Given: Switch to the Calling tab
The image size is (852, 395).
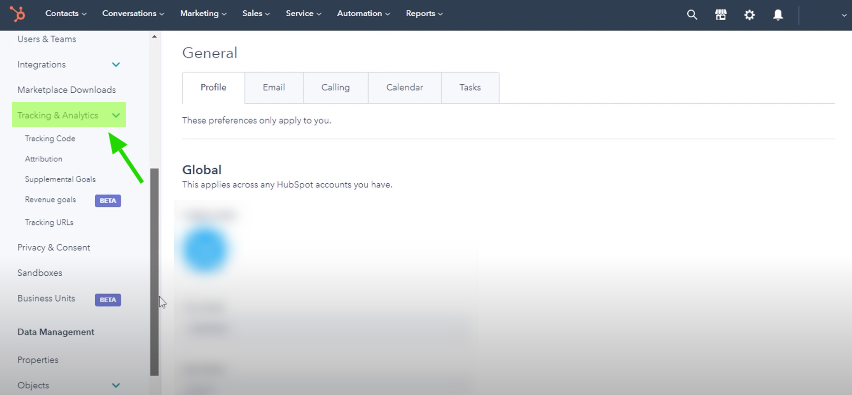Looking at the screenshot, I should pyautogui.click(x=335, y=87).
